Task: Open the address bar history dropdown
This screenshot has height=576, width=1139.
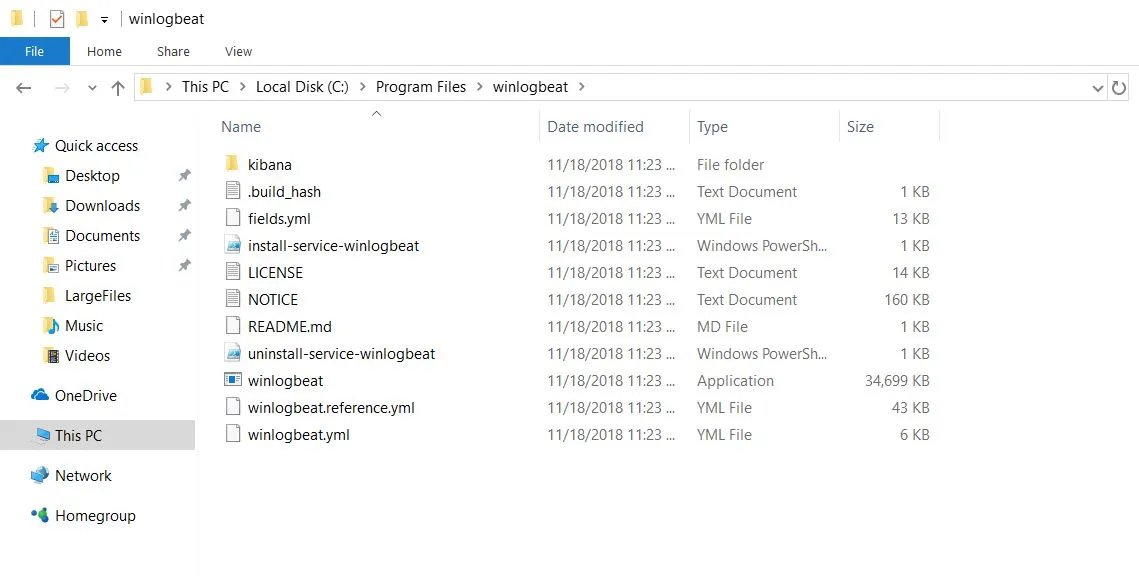Action: (x=1098, y=87)
